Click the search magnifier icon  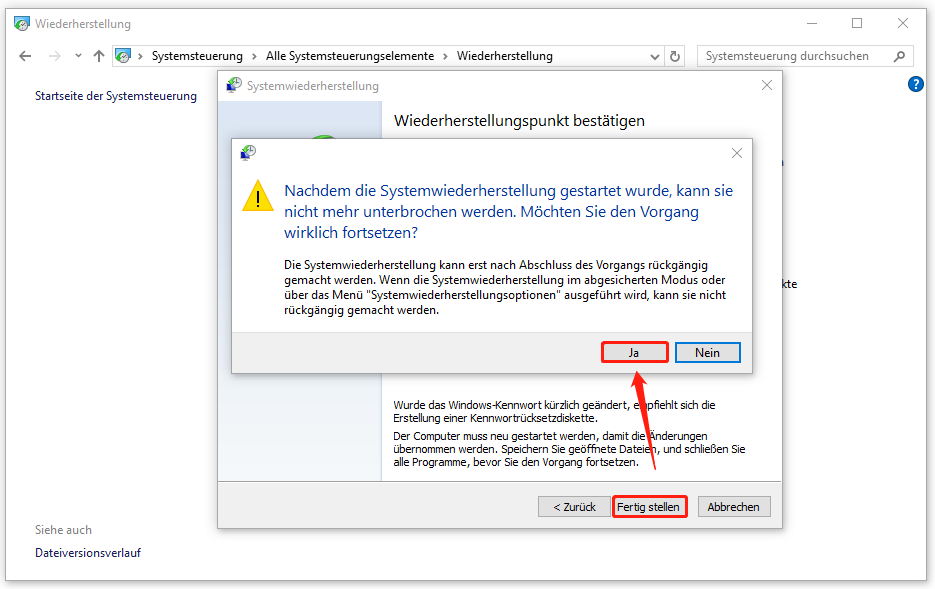[898, 56]
